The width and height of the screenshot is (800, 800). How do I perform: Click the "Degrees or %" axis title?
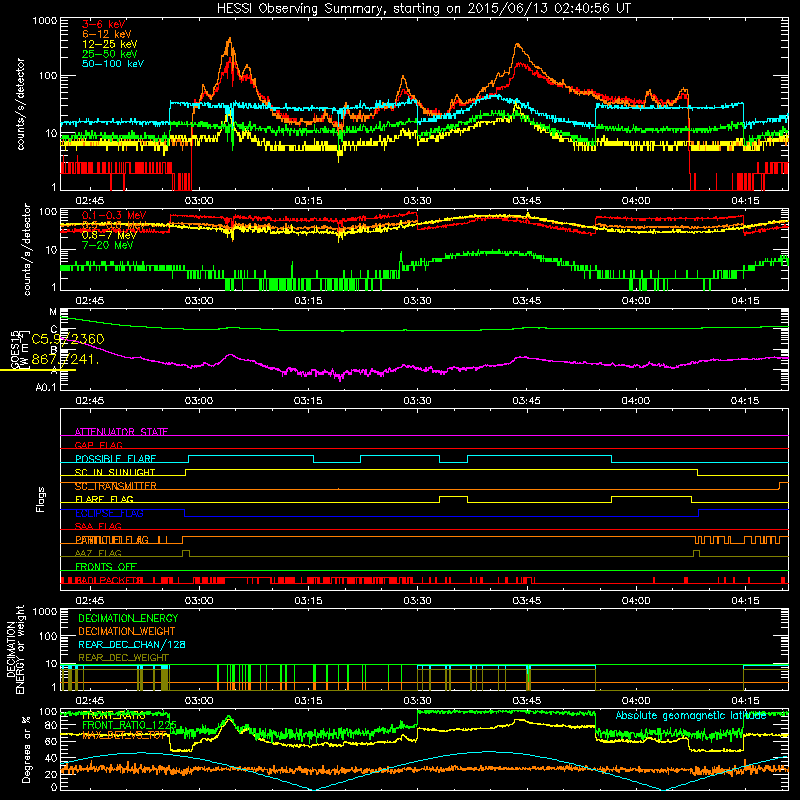pos(26,749)
